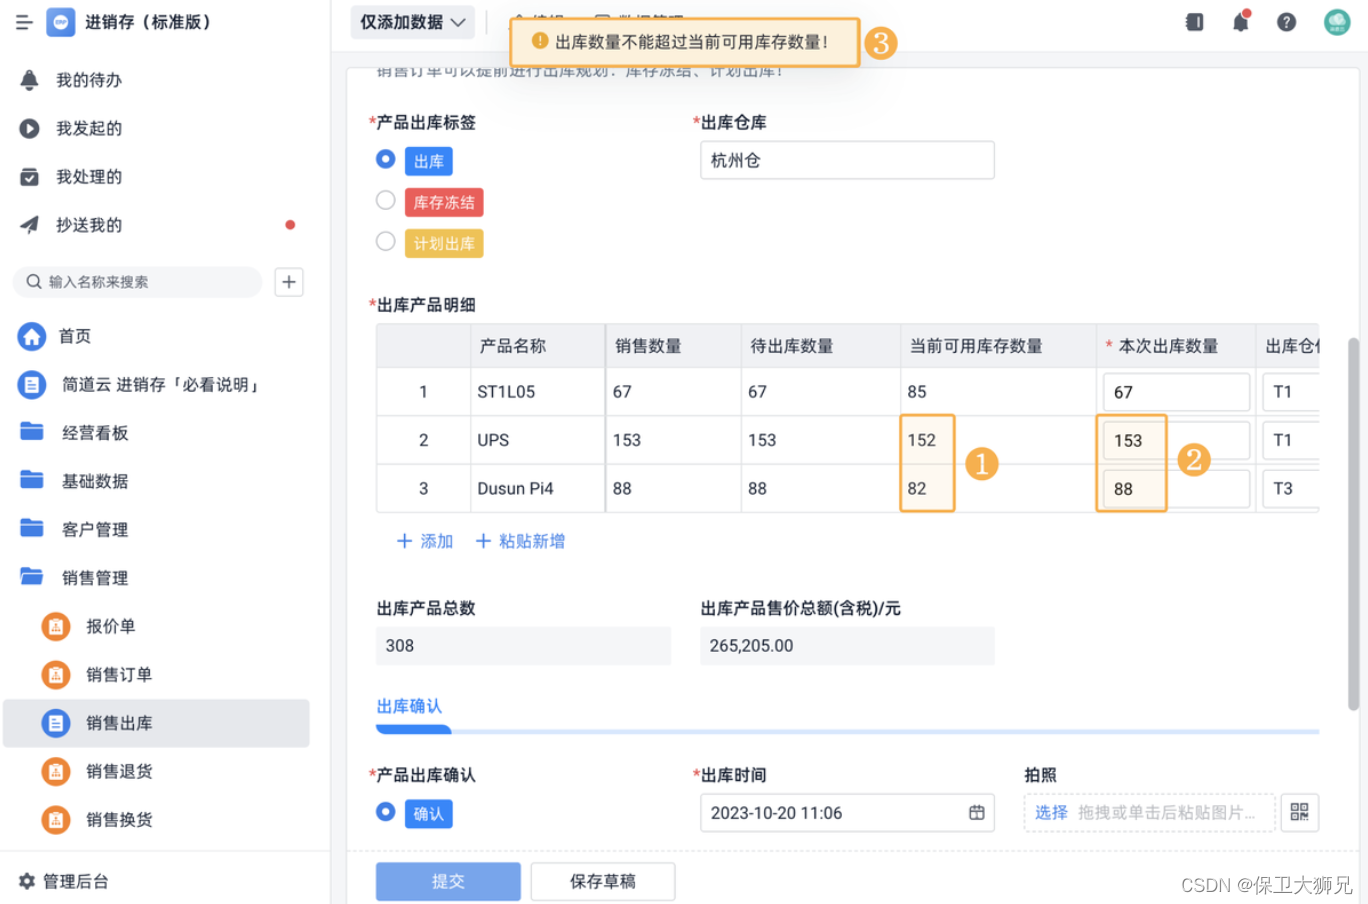Open calendar picker in 出库时间 field
Image resolution: width=1368 pixels, height=904 pixels.
coord(977,813)
